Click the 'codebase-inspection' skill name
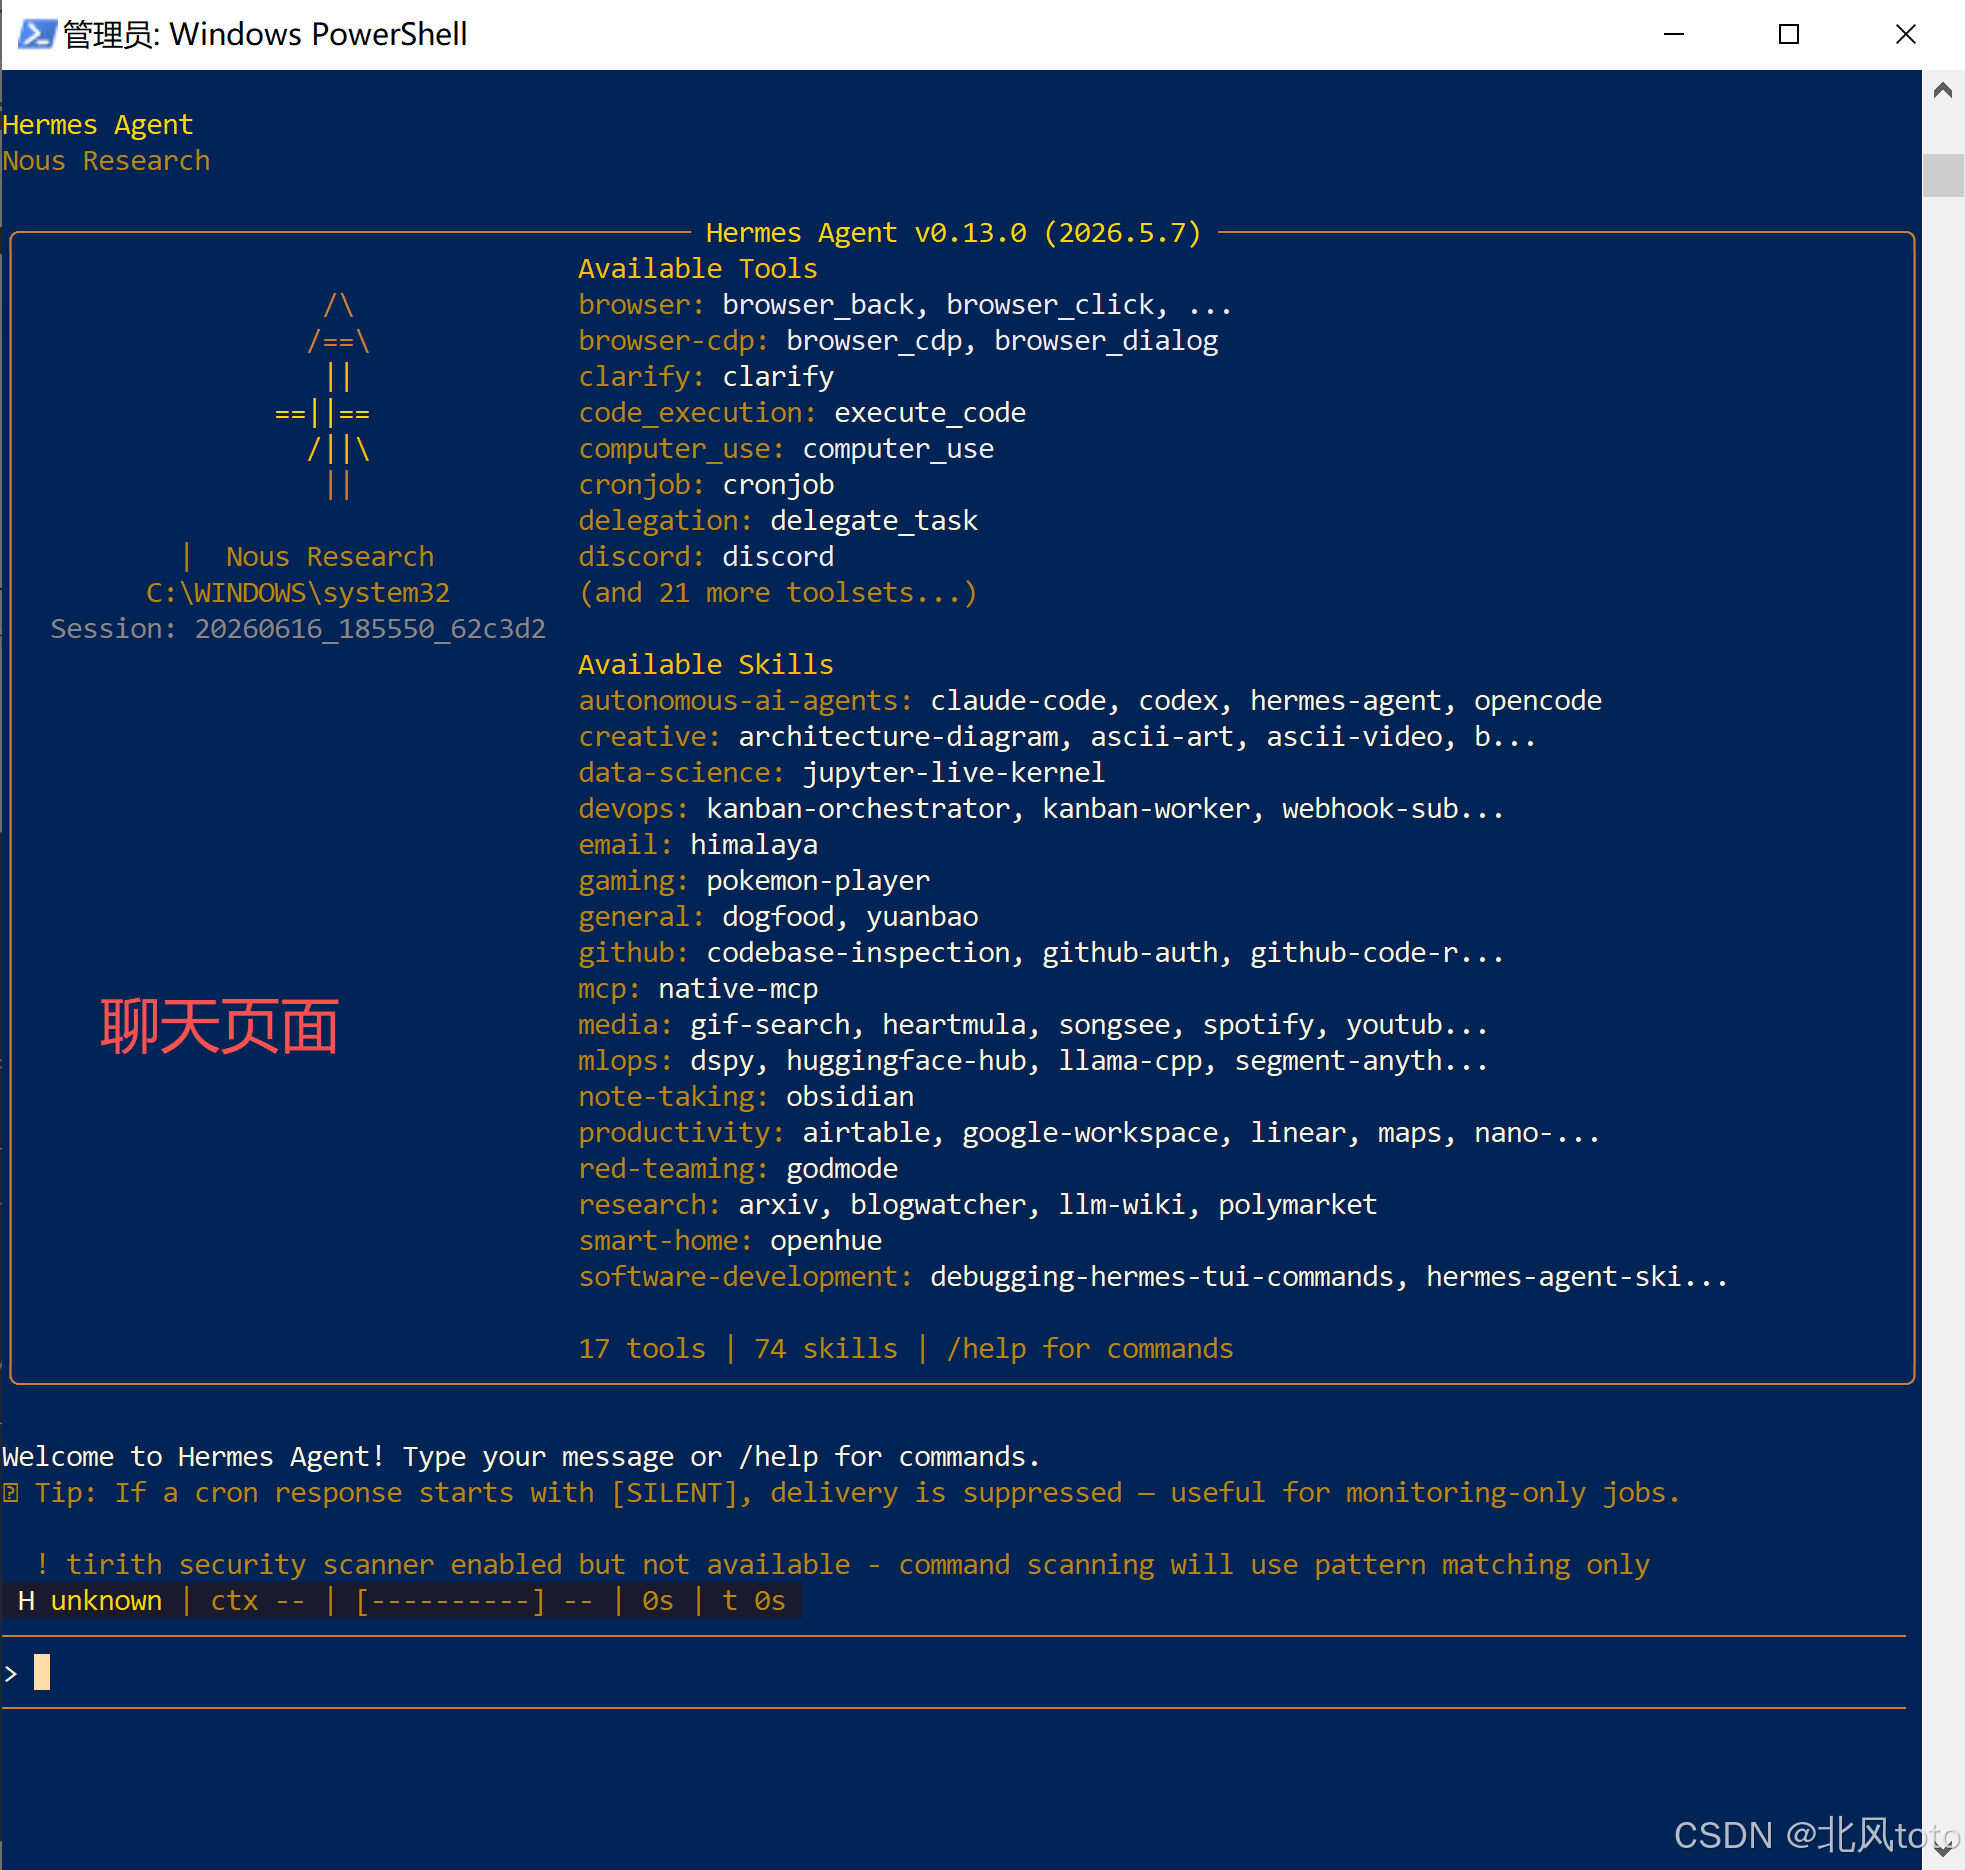1965x1870 pixels. click(x=858, y=953)
